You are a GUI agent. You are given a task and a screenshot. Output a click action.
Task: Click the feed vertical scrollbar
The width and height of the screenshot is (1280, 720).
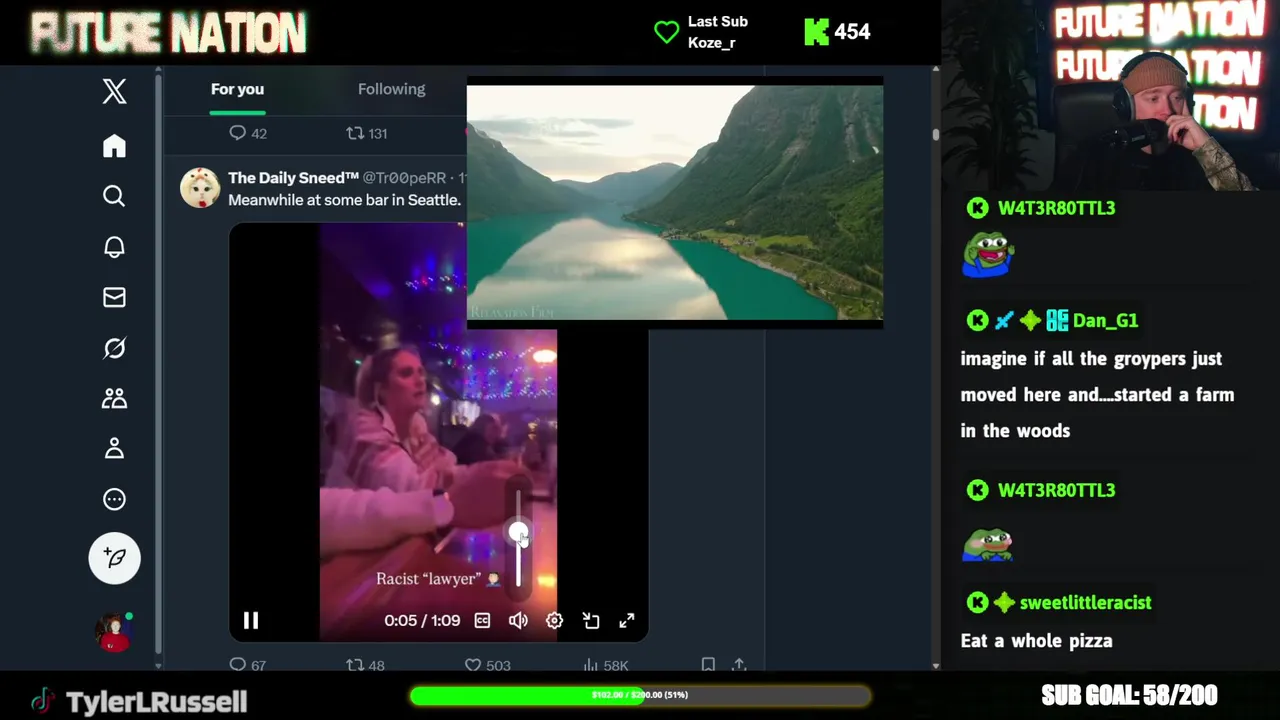coord(936,134)
